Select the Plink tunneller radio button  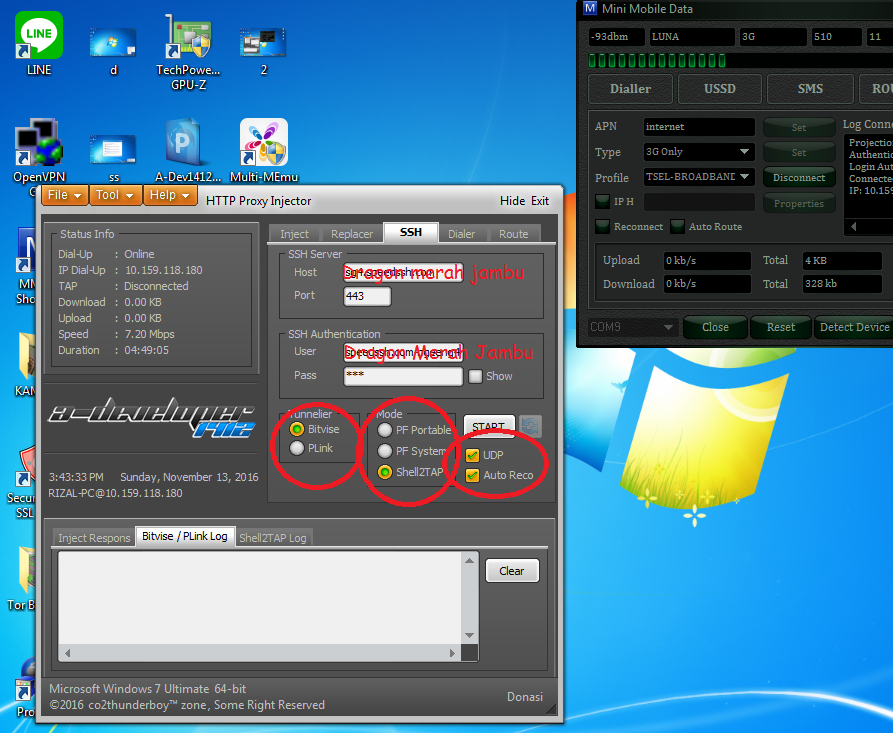tap(296, 448)
